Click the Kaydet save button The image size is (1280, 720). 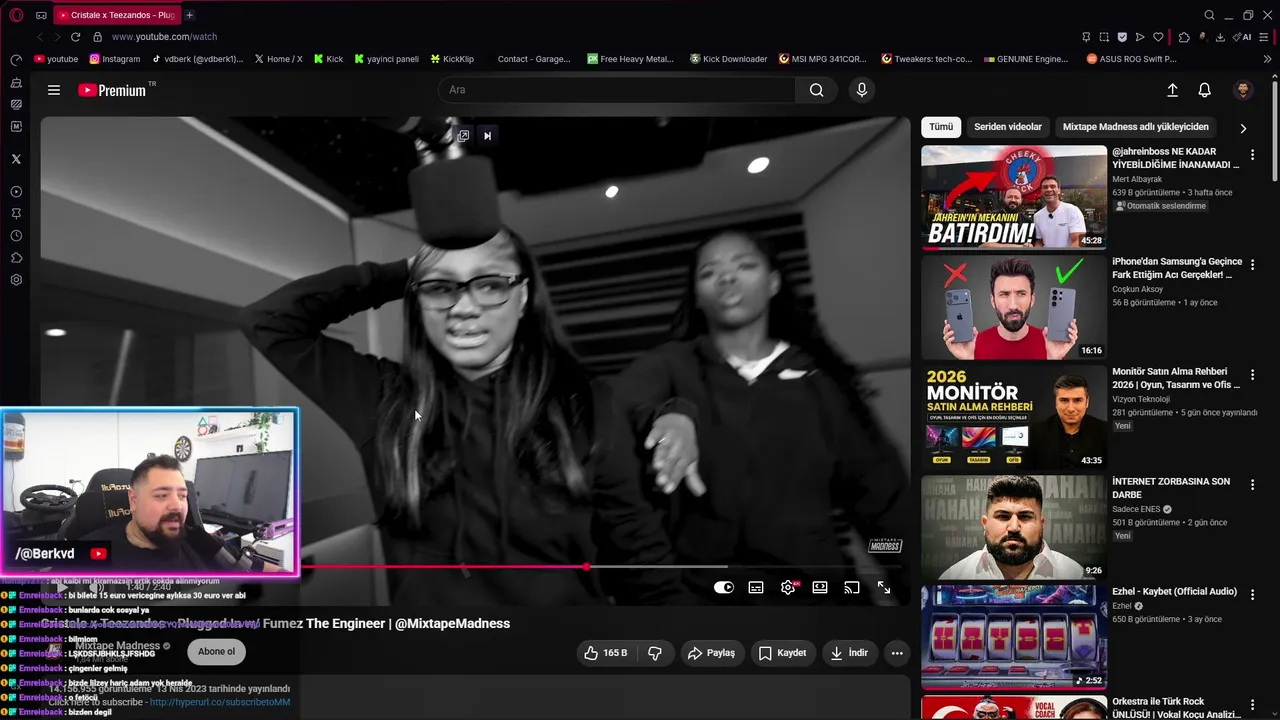782,653
